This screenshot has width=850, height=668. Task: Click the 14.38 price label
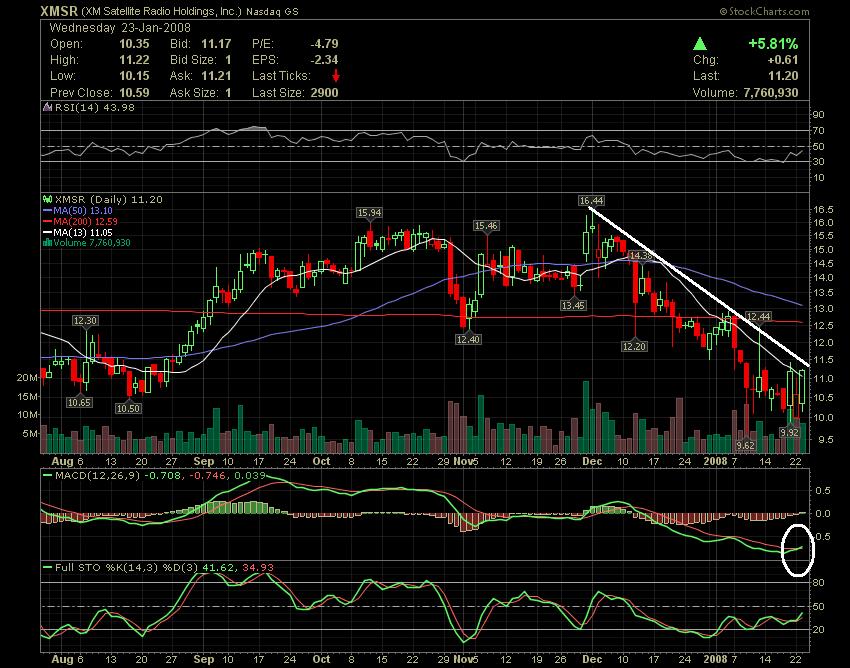pyautogui.click(x=641, y=255)
